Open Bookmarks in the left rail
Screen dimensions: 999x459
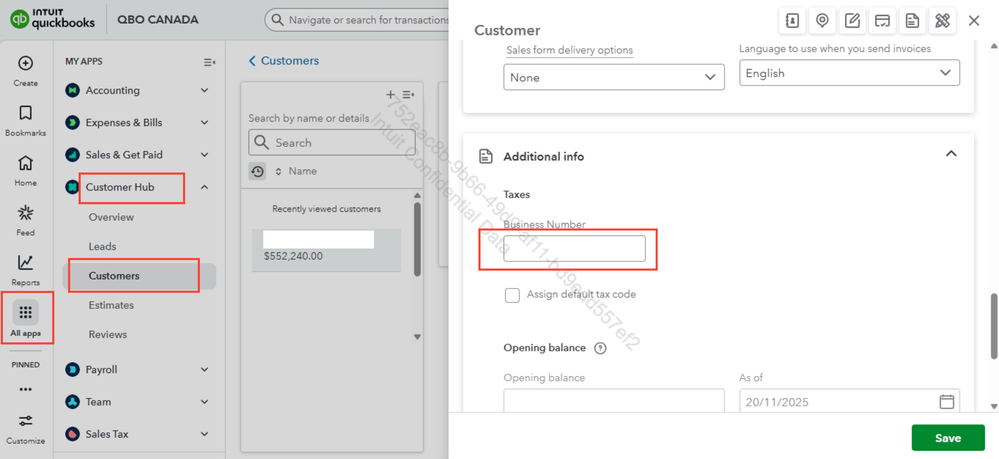25,121
